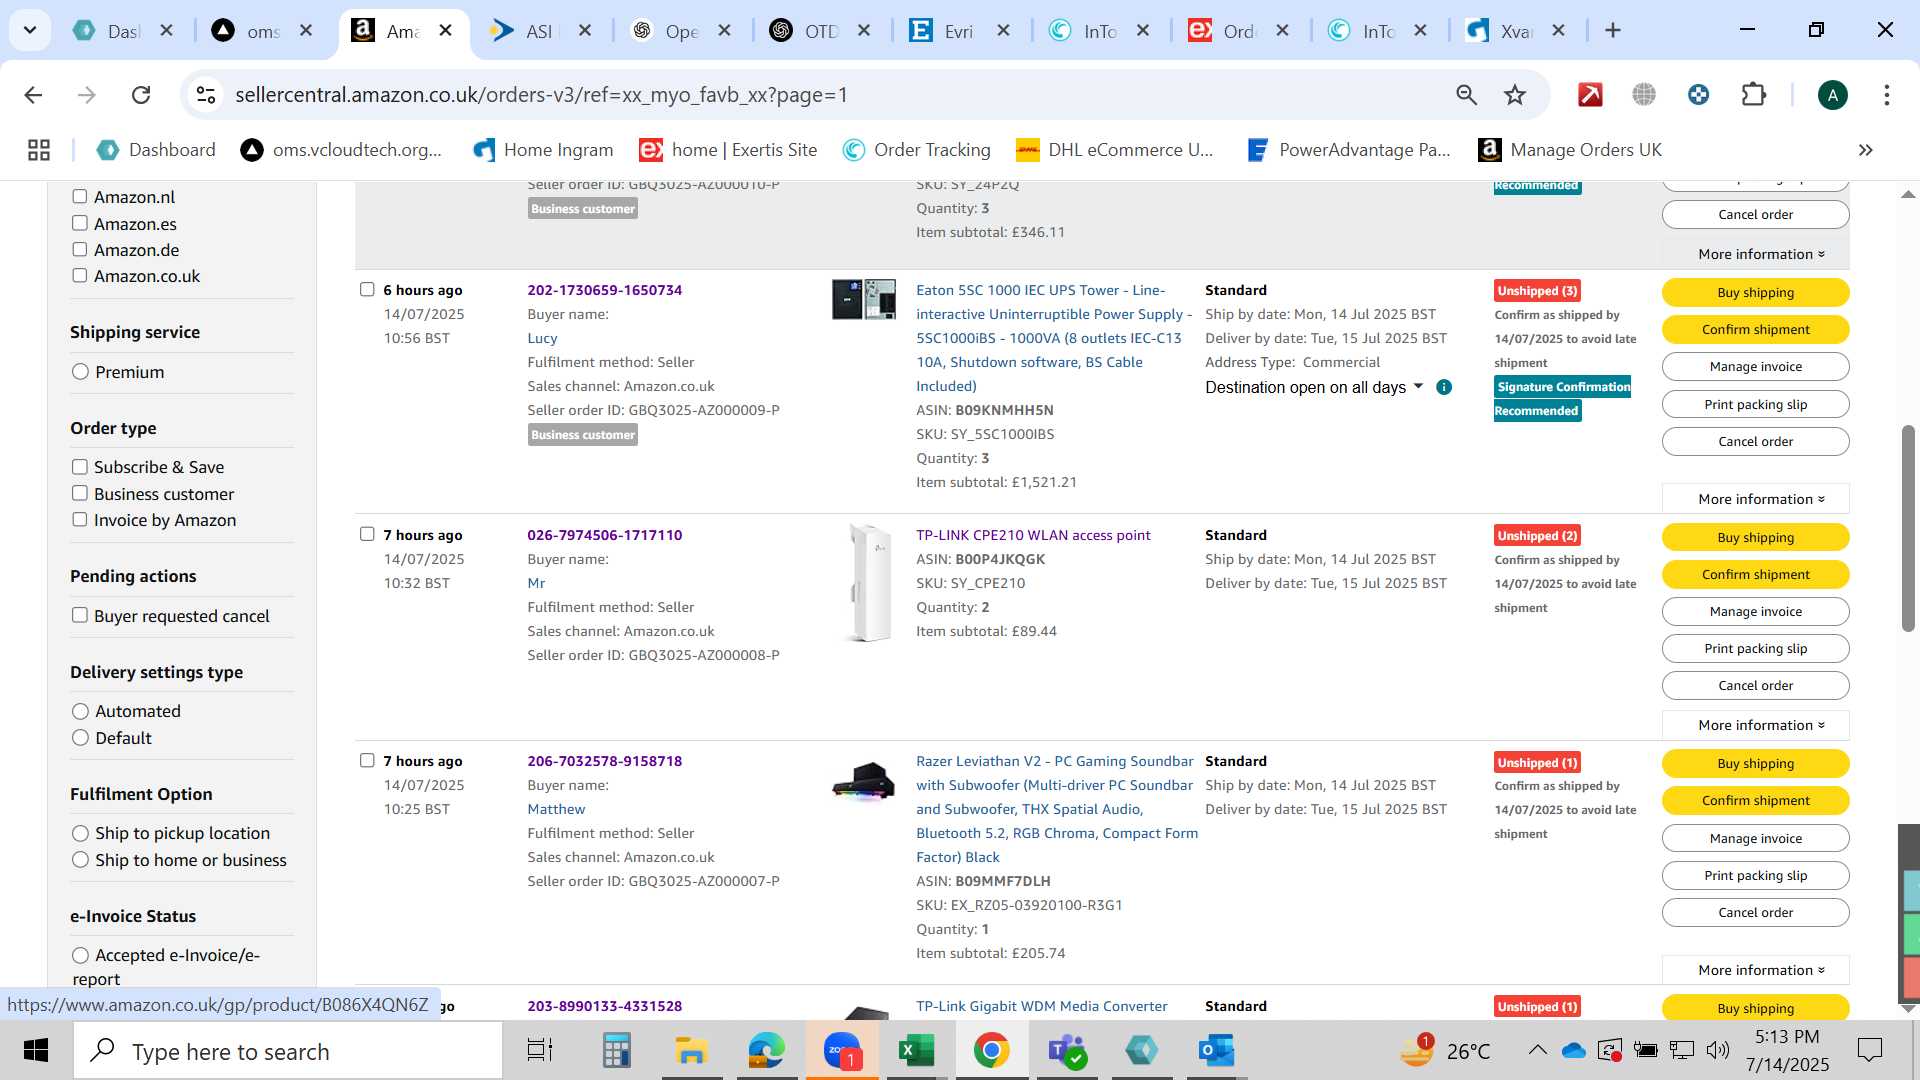Open Microsoft Edge from the taskbar

point(766,1051)
